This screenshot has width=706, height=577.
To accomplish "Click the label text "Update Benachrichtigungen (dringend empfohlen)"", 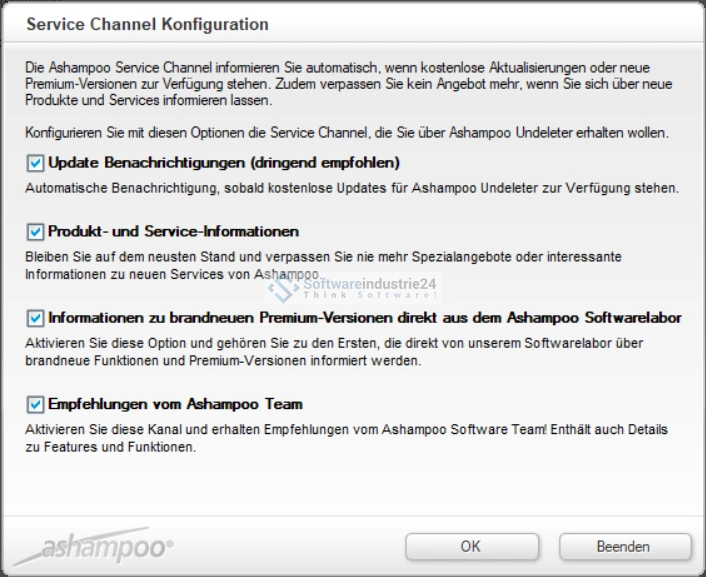I will coord(224,163).
